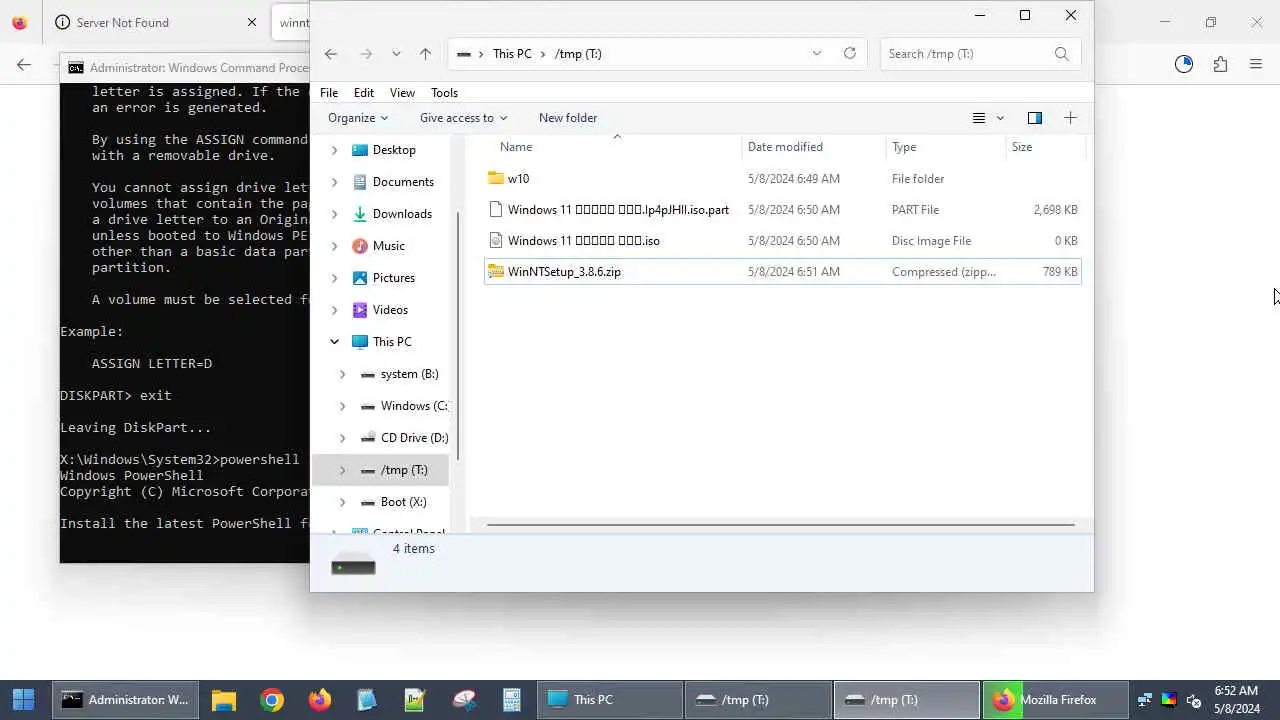Click the navigation pane vertical scrollbar
The width and height of the screenshot is (1280, 720).
[458, 335]
